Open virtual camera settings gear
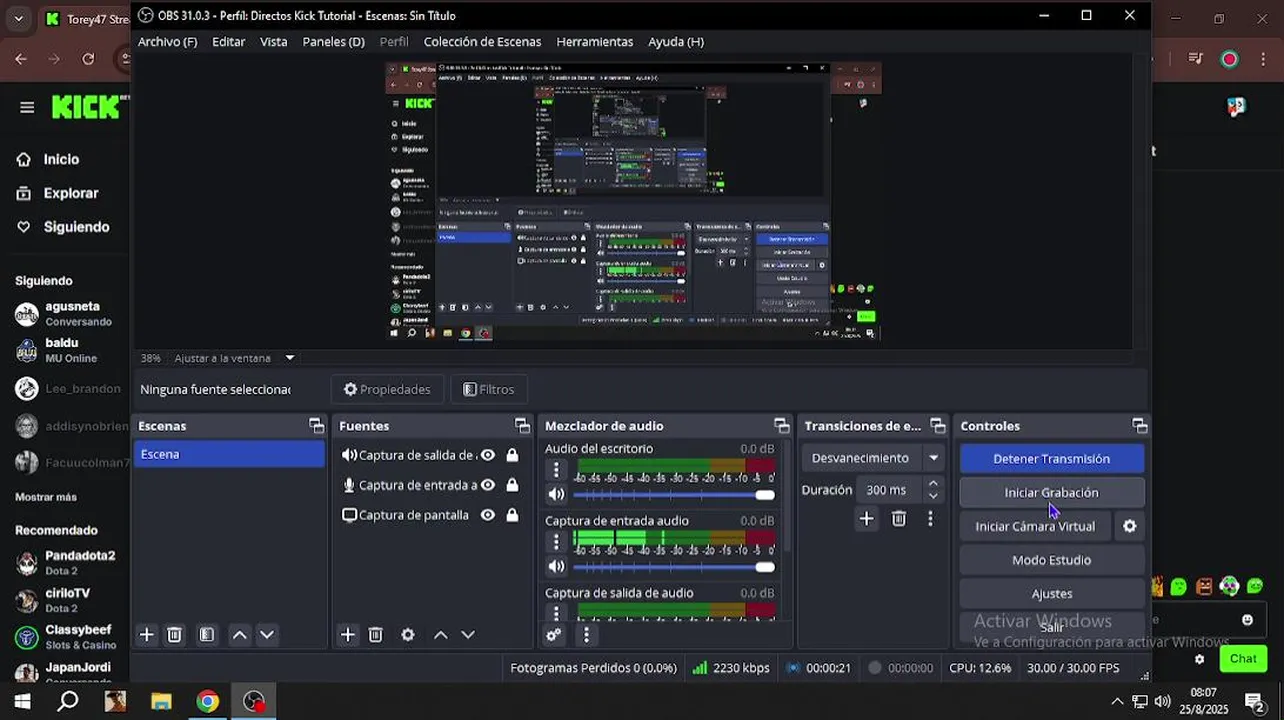Image resolution: width=1284 pixels, height=720 pixels. 1130,526
